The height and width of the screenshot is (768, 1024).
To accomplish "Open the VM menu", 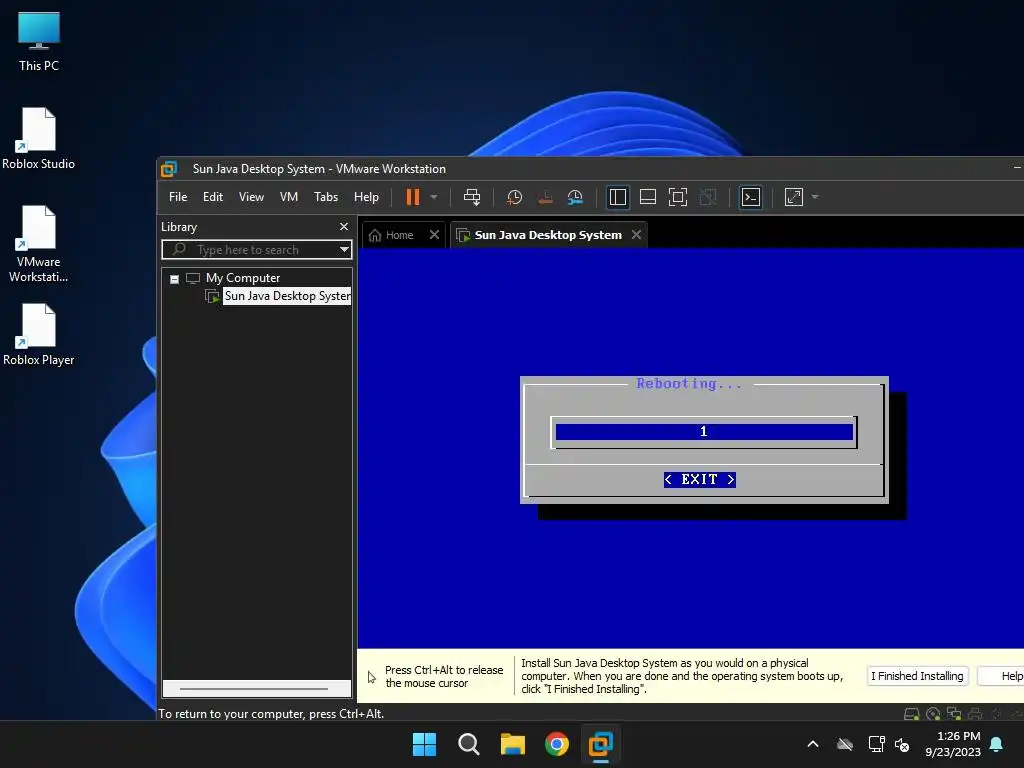I will pyautogui.click(x=289, y=197).
